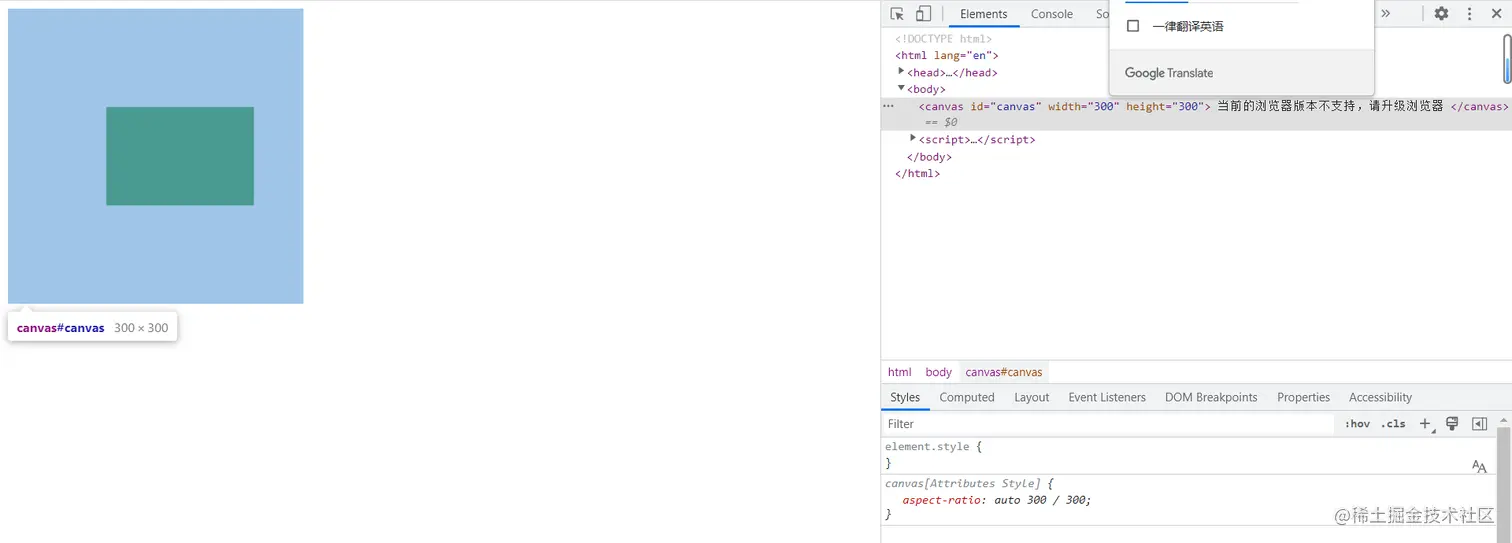1512x543 pixels.
Task: Click the canvas id attribute value "canvas"
Action: [1017, 106]
